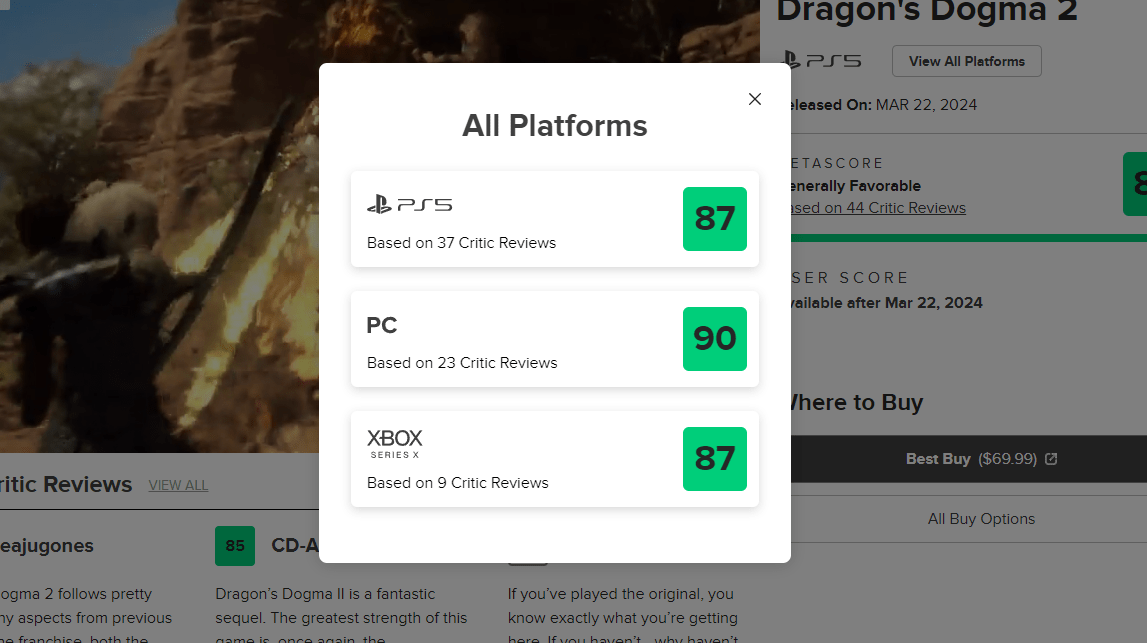Click the review excerpt 'Dragon's Dogma II is a fantastic'
Viewport: 1147px width, 643px height.
click(325, 594)
